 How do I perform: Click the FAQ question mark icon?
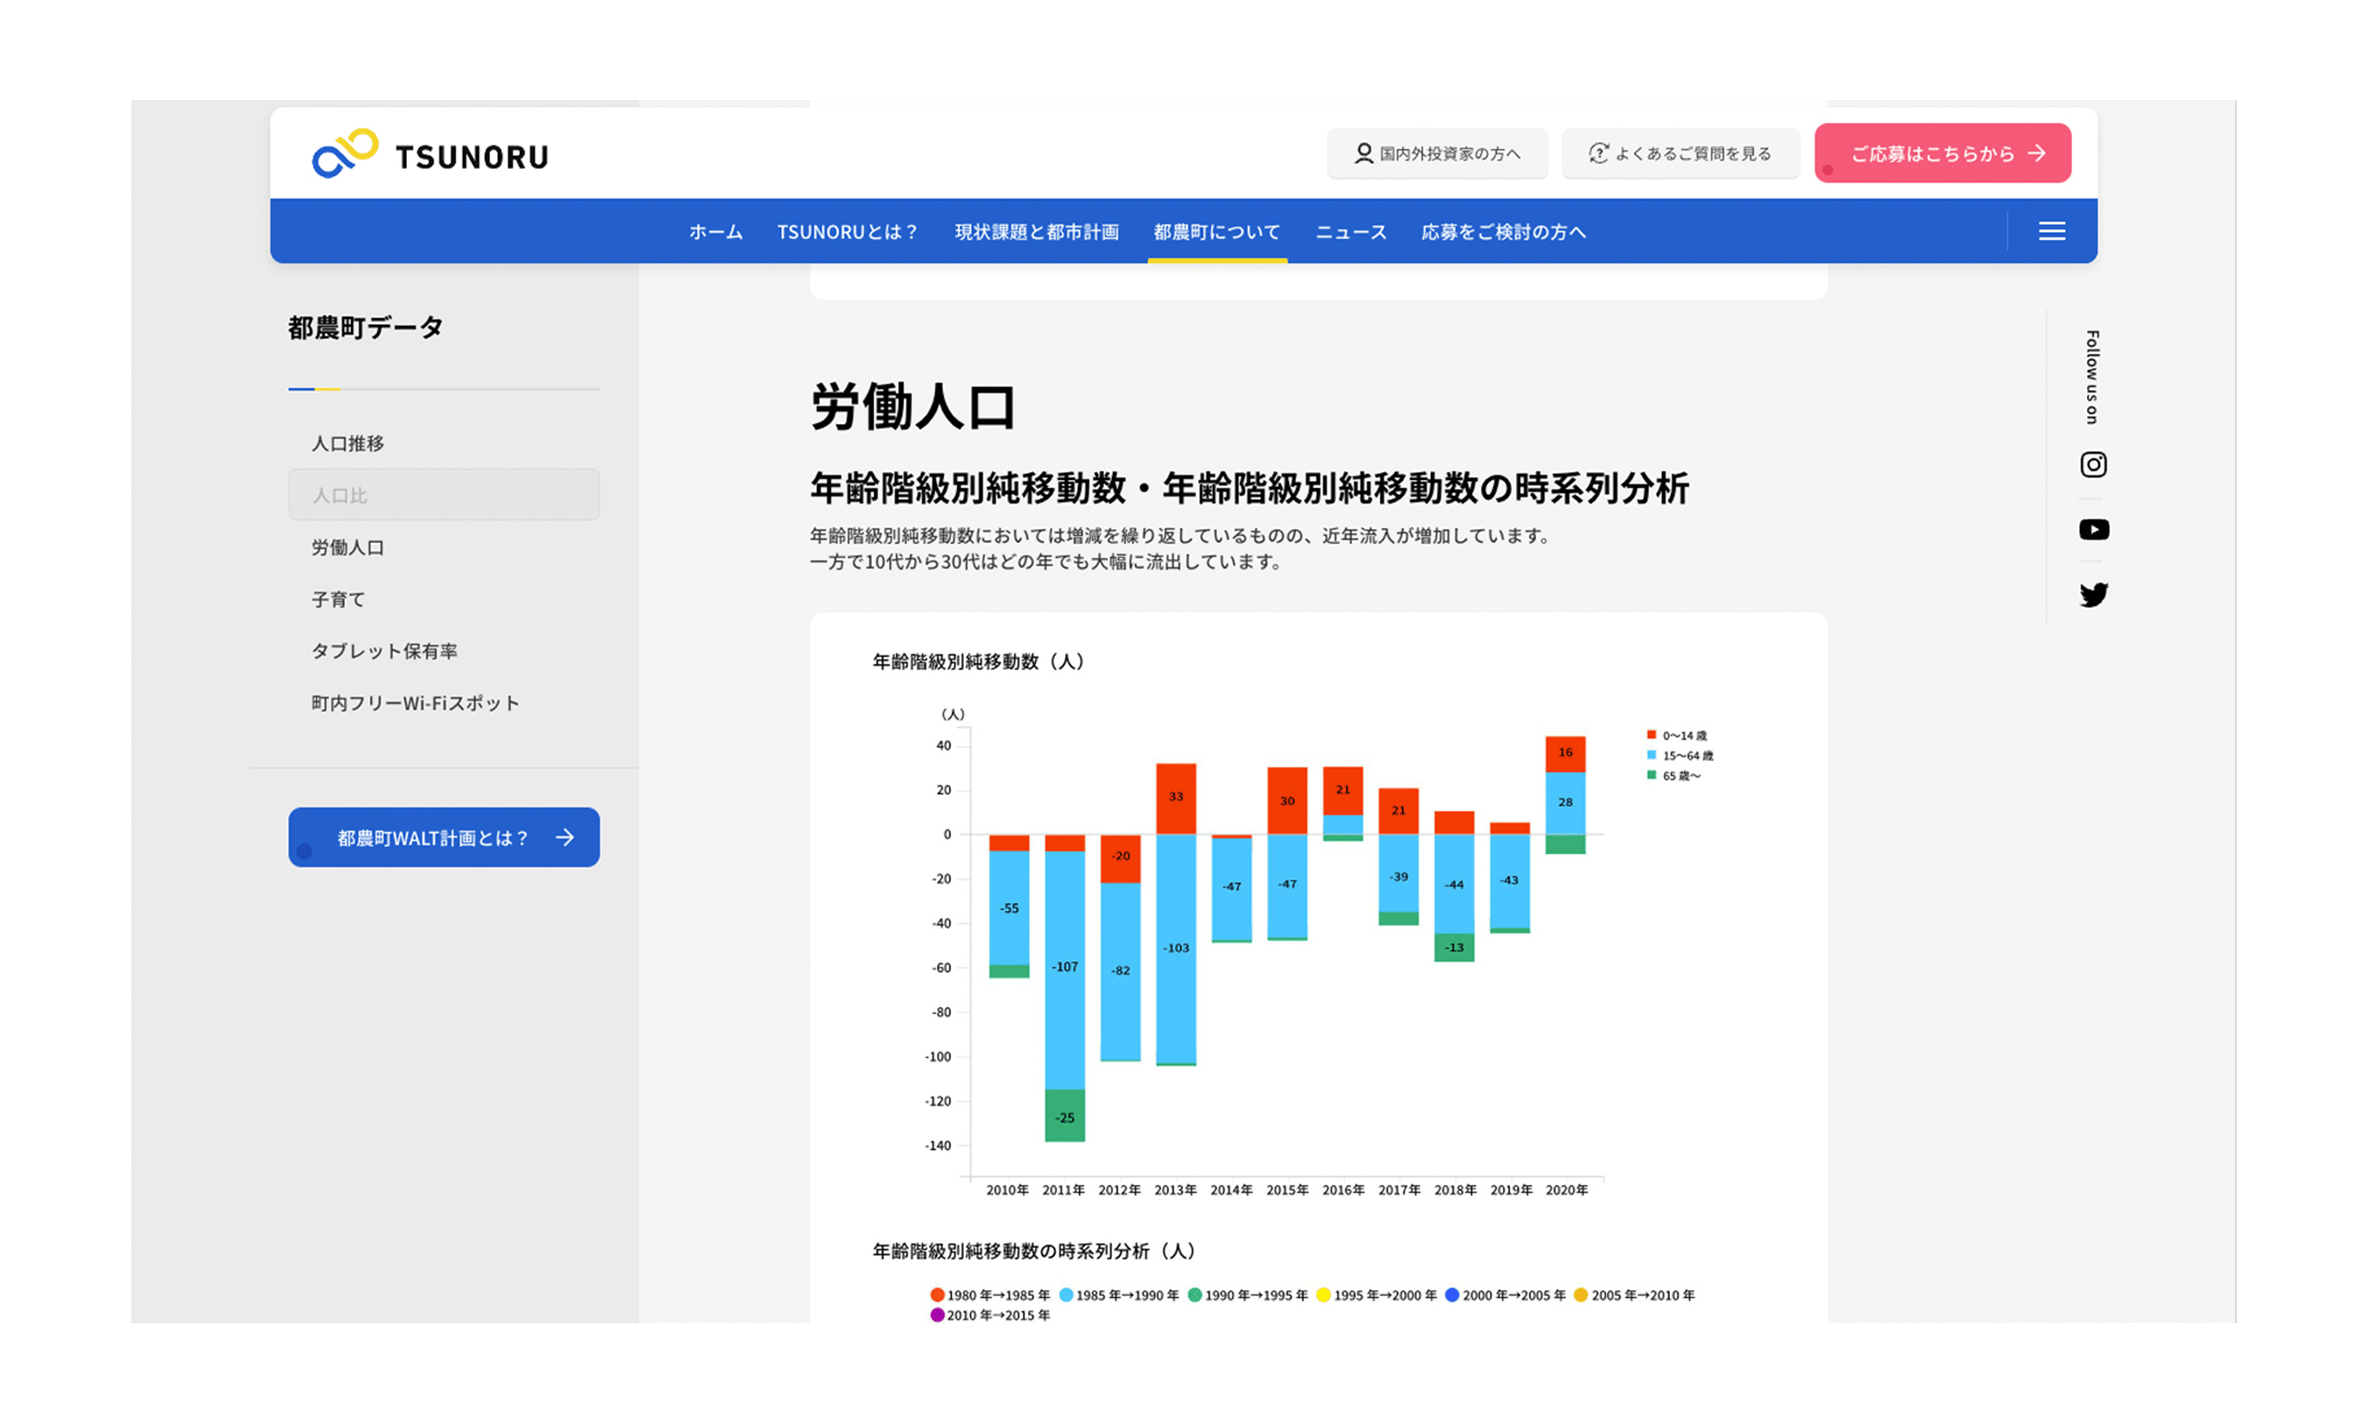[1597, 153]
